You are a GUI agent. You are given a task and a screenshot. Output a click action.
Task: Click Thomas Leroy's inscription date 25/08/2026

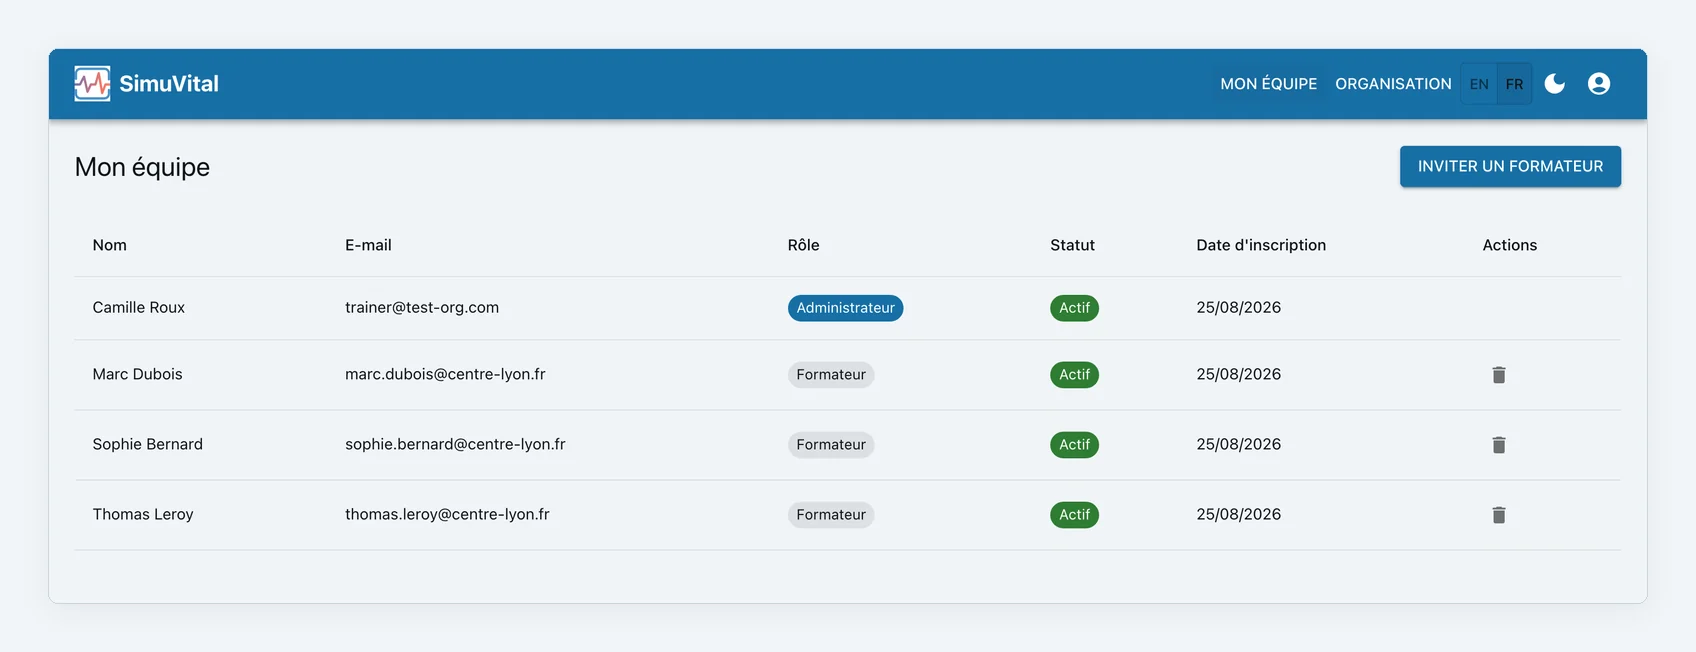[x=1238, y=514]
